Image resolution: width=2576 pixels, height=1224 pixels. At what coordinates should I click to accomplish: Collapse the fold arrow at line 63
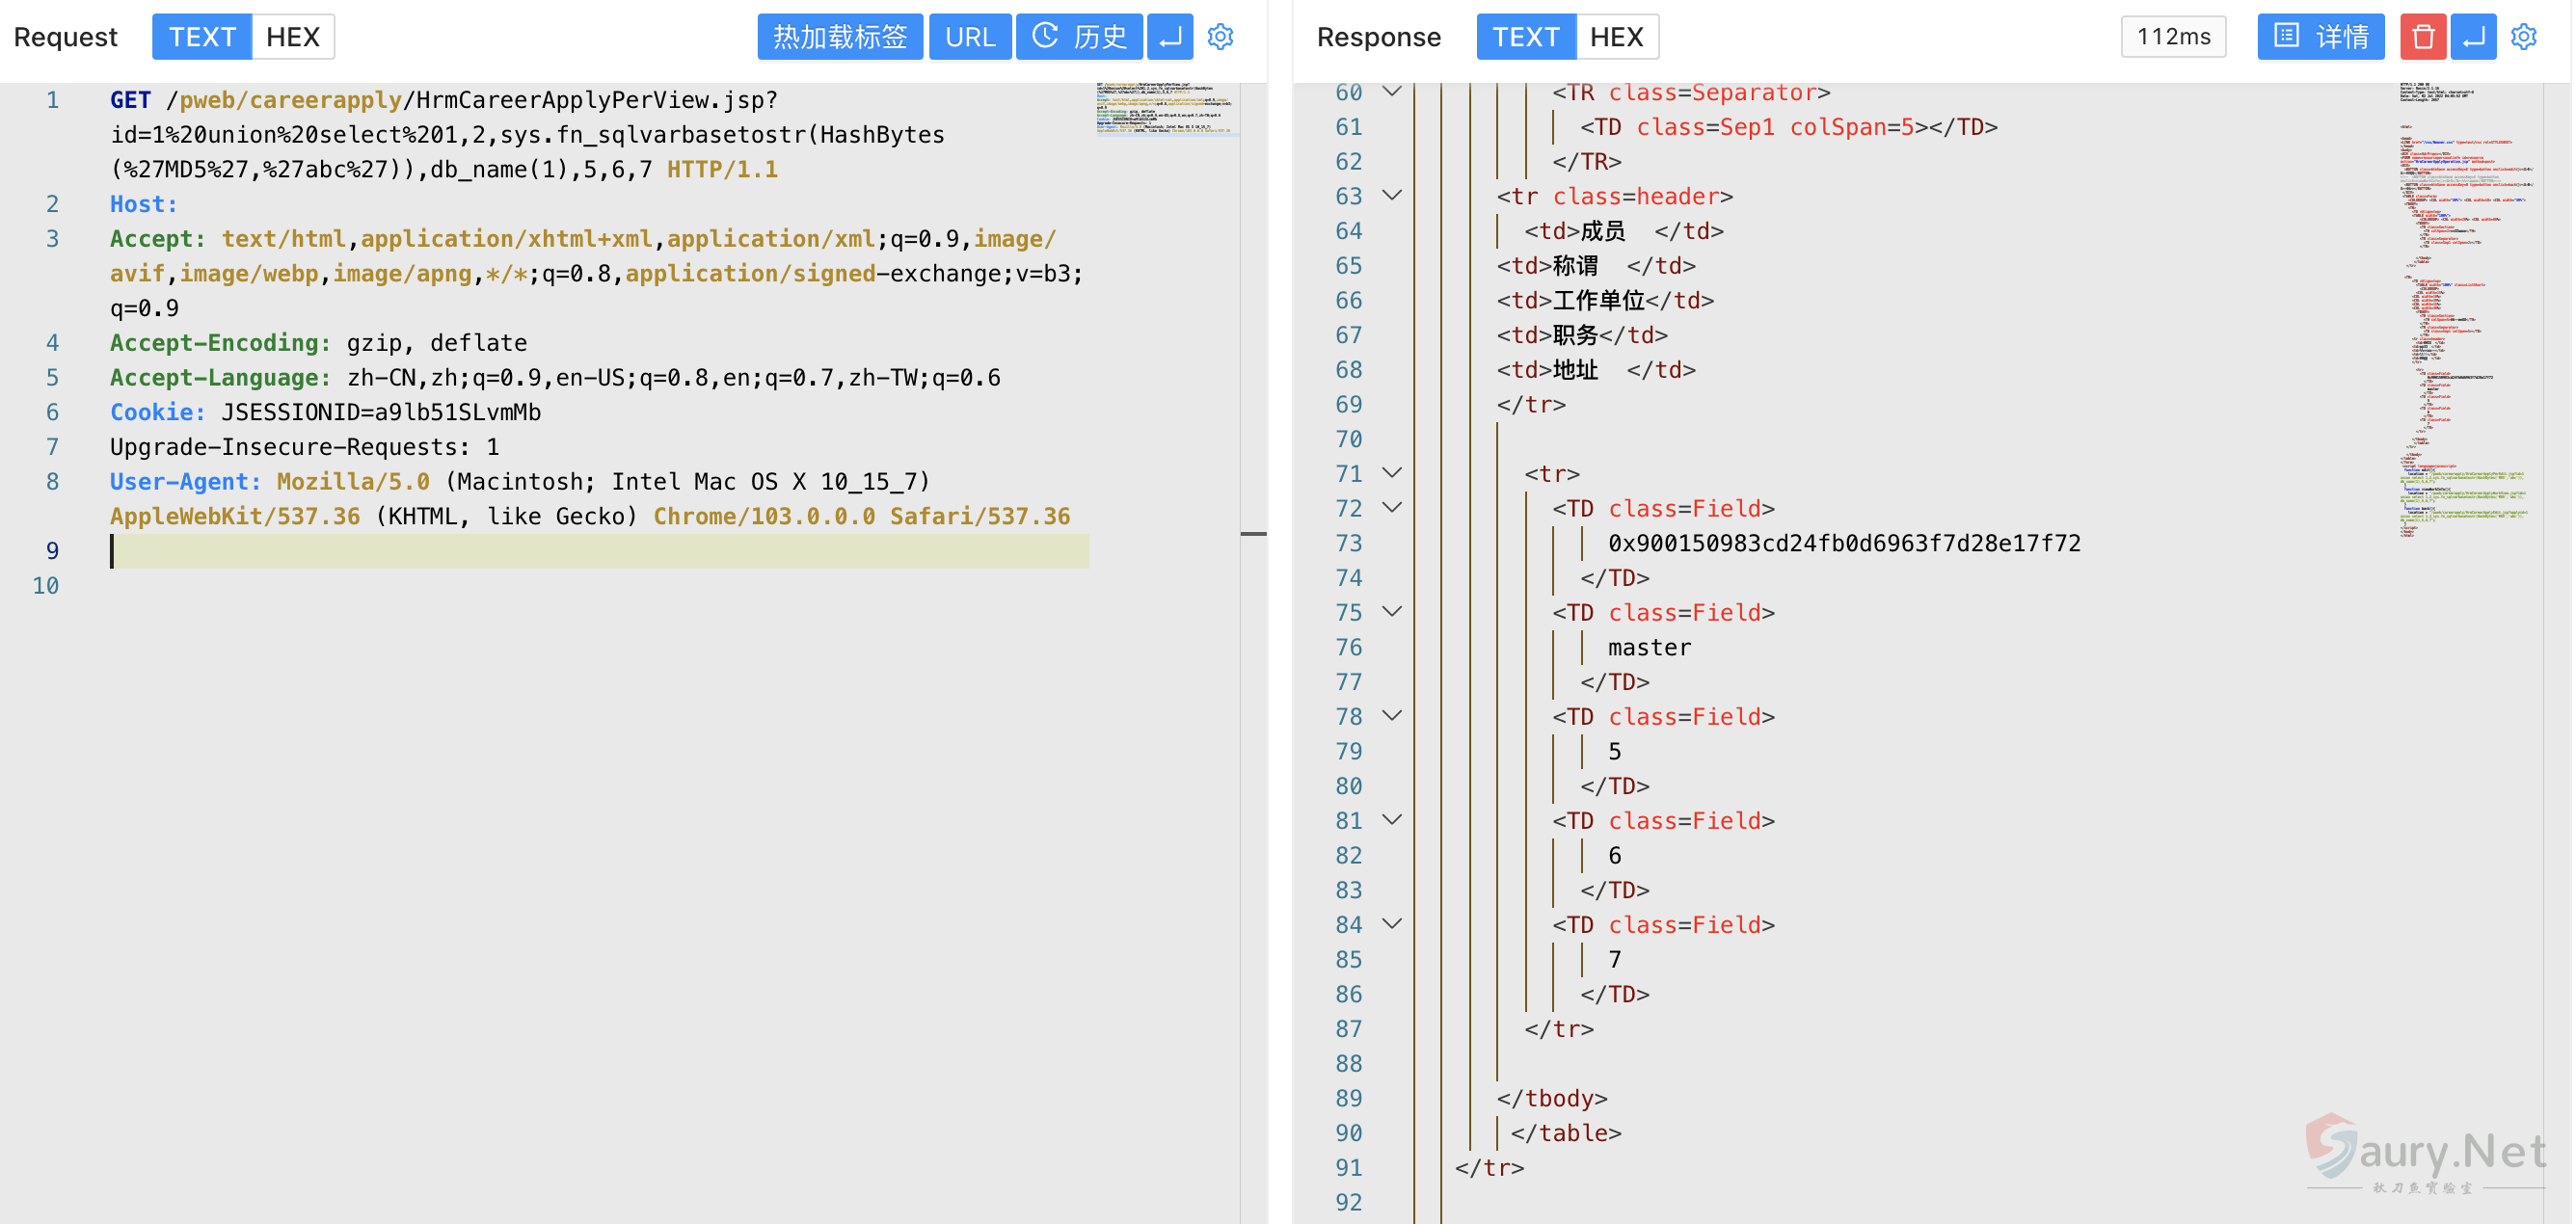[x=1392, y=196]
